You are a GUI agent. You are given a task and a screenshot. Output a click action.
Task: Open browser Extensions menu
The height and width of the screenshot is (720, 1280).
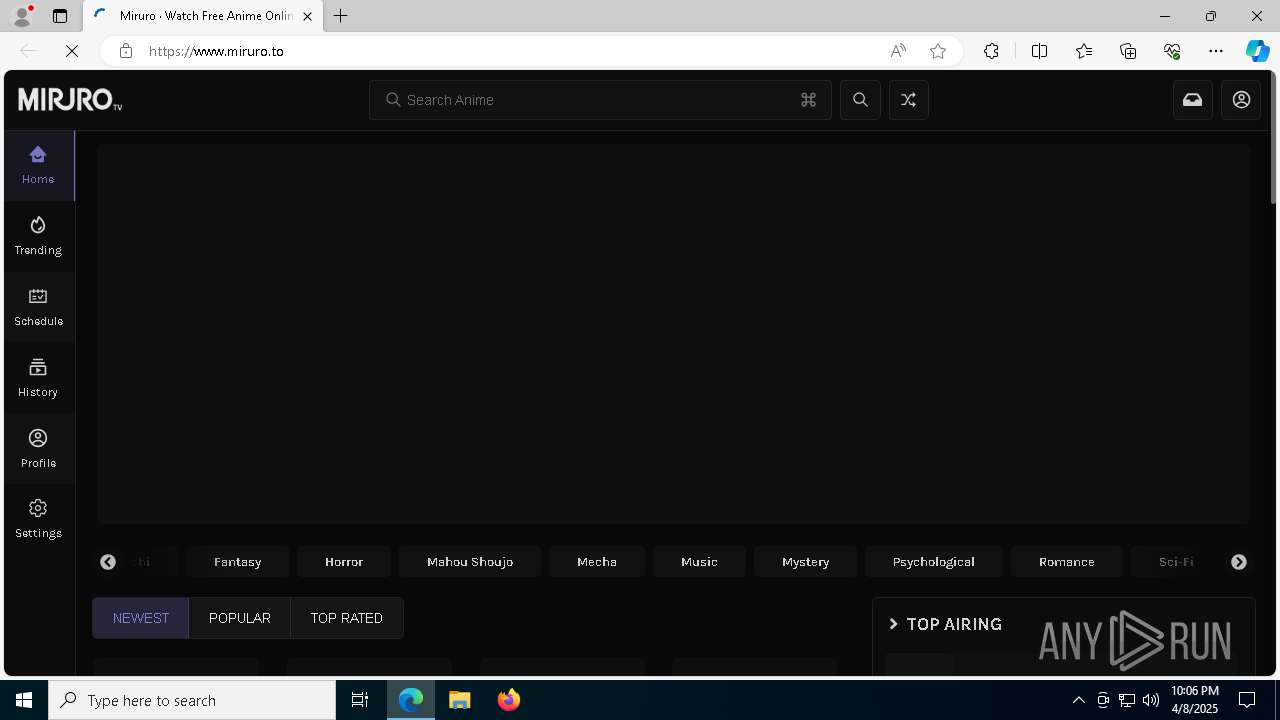click(991, 51)
